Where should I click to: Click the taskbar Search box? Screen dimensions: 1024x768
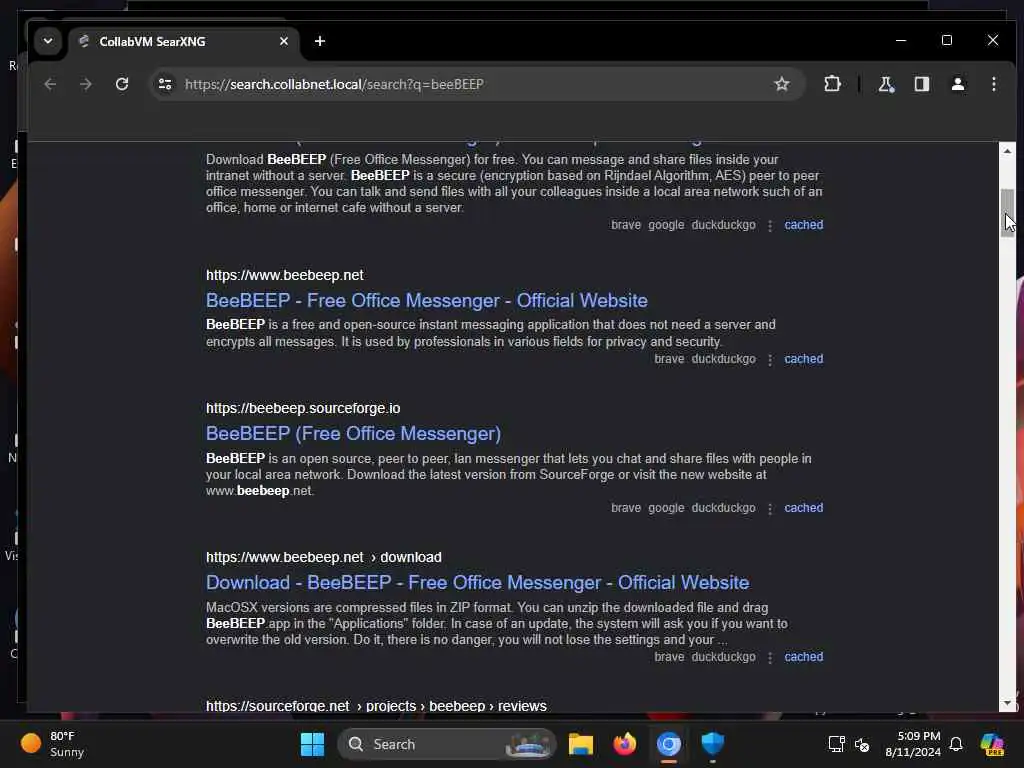coord(446,744)
